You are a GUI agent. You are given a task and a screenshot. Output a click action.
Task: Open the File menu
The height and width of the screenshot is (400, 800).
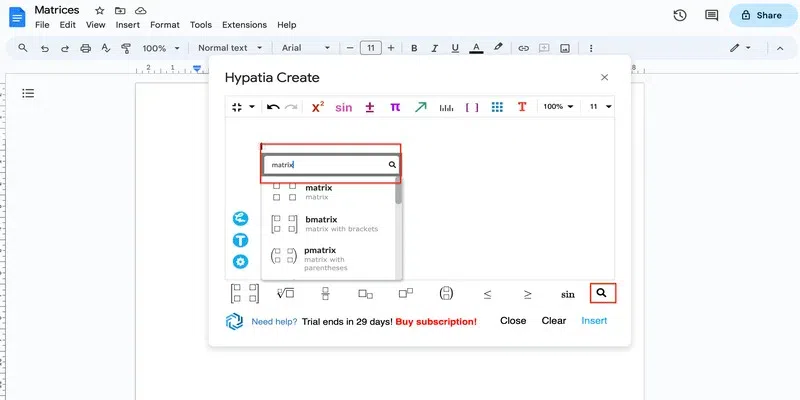tap(42, 25)
